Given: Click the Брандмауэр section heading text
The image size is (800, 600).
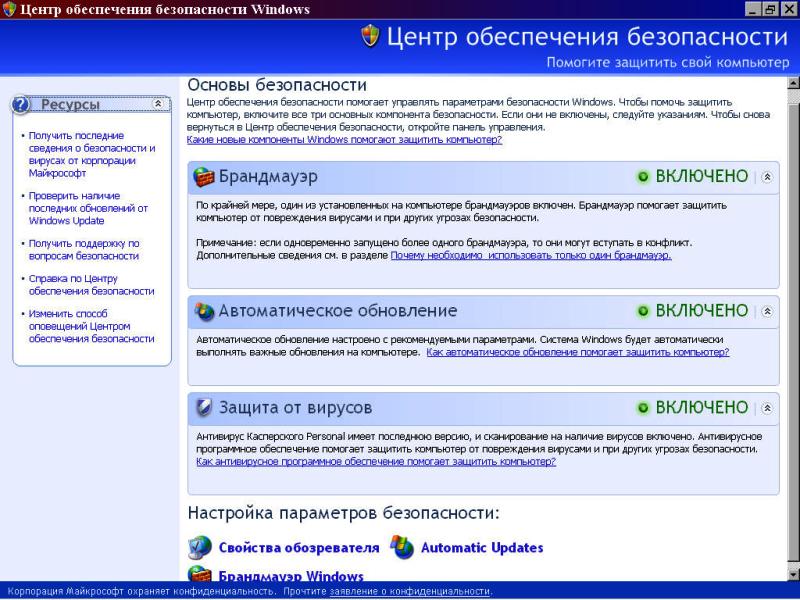Looking at the screenshot, I should 268,177.
